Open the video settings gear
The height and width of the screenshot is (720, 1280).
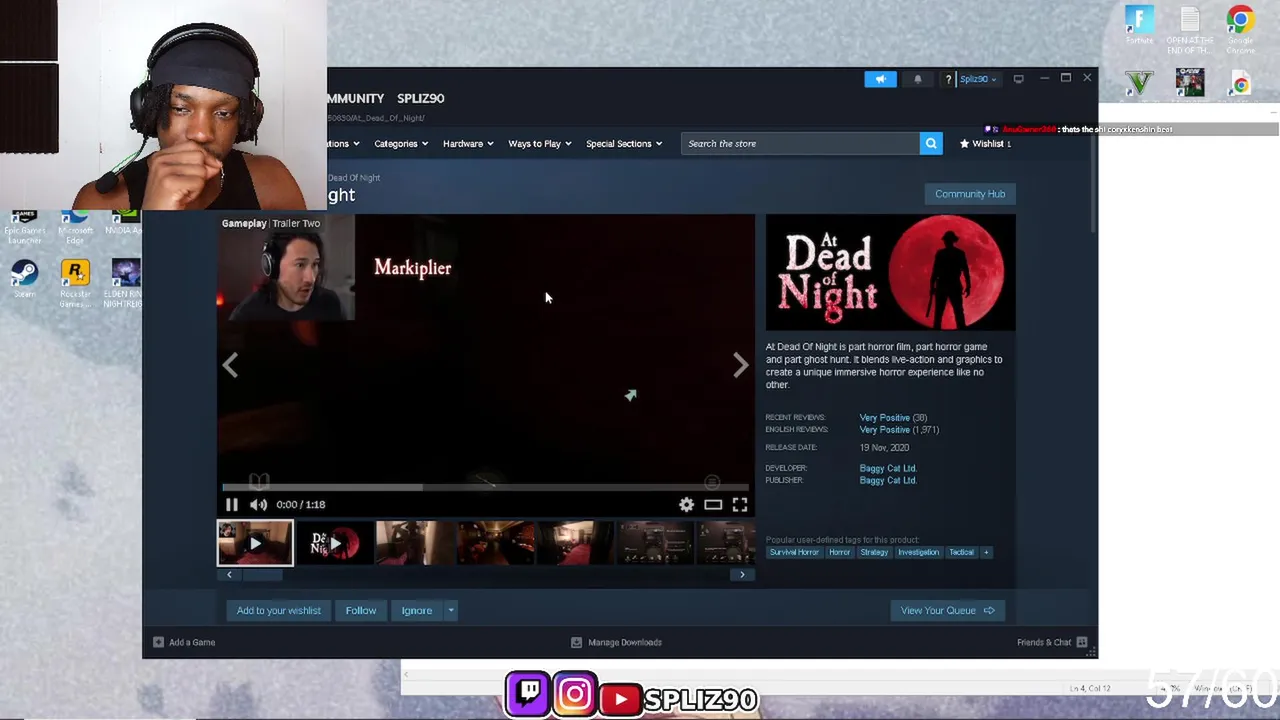coord(686,505)
